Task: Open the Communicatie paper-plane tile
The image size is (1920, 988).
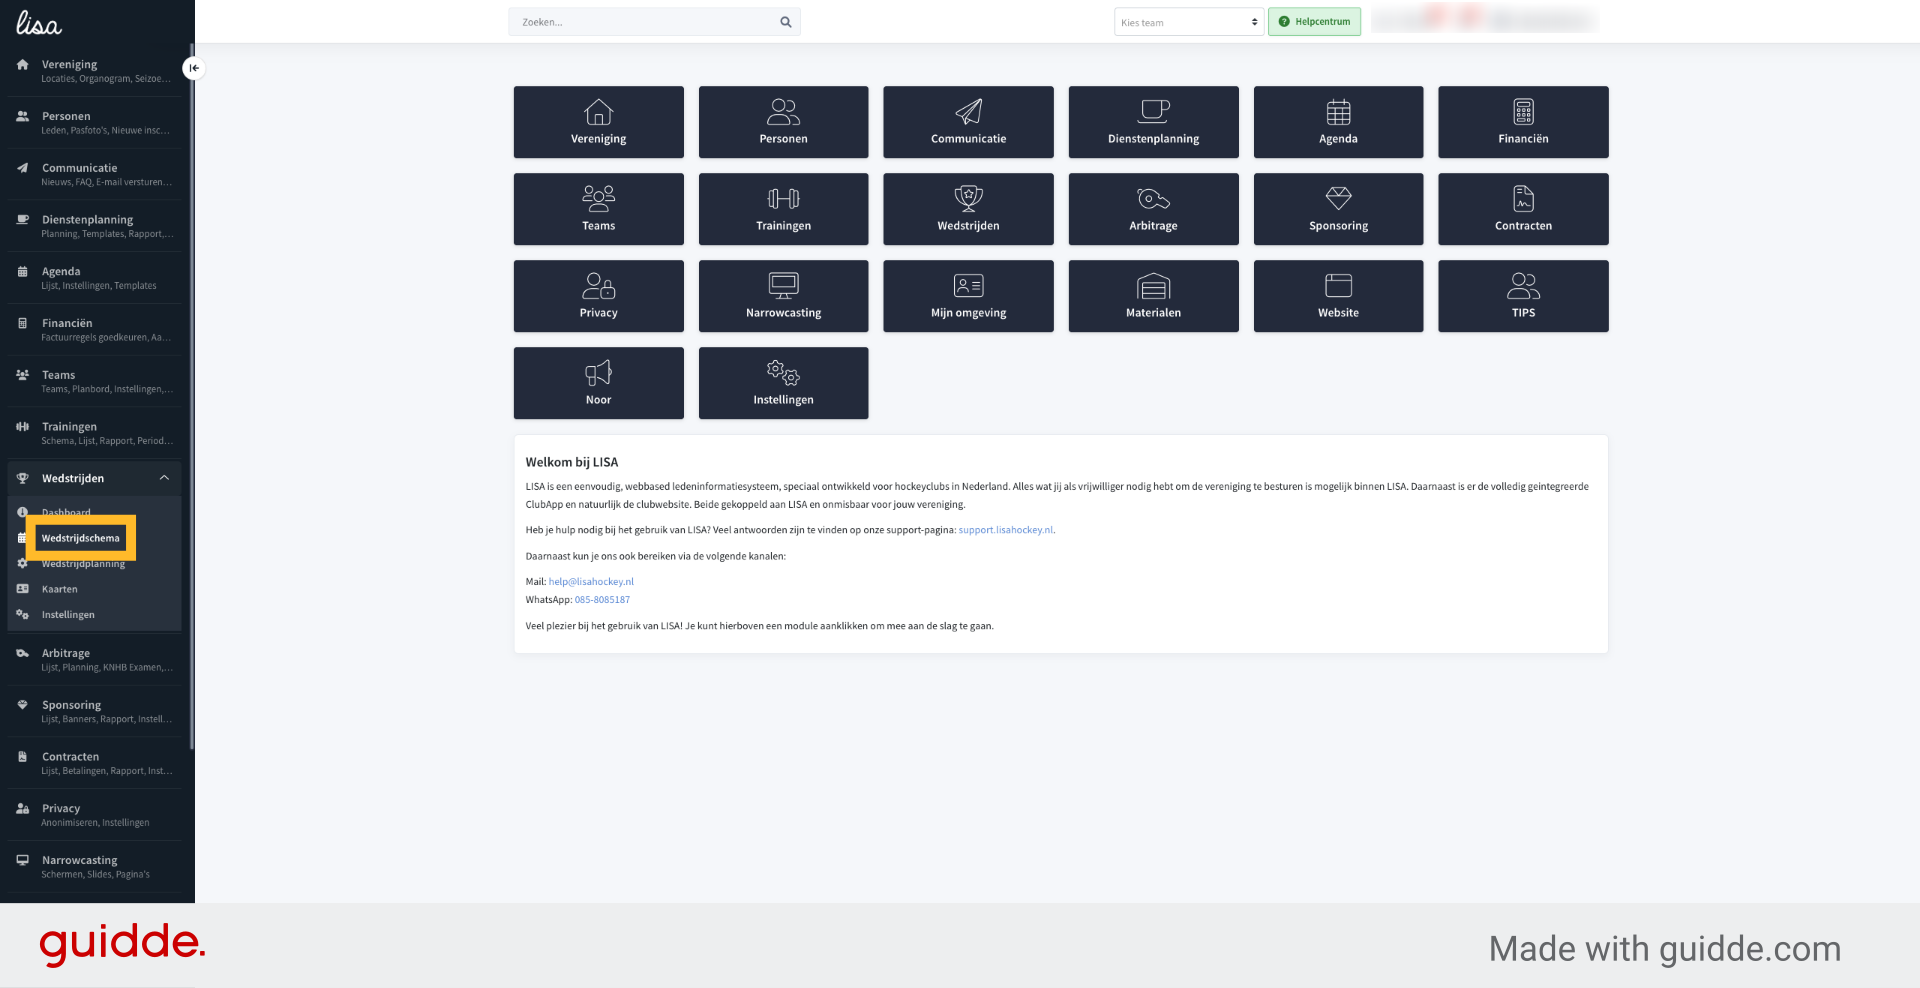Action: coord(968,122)
